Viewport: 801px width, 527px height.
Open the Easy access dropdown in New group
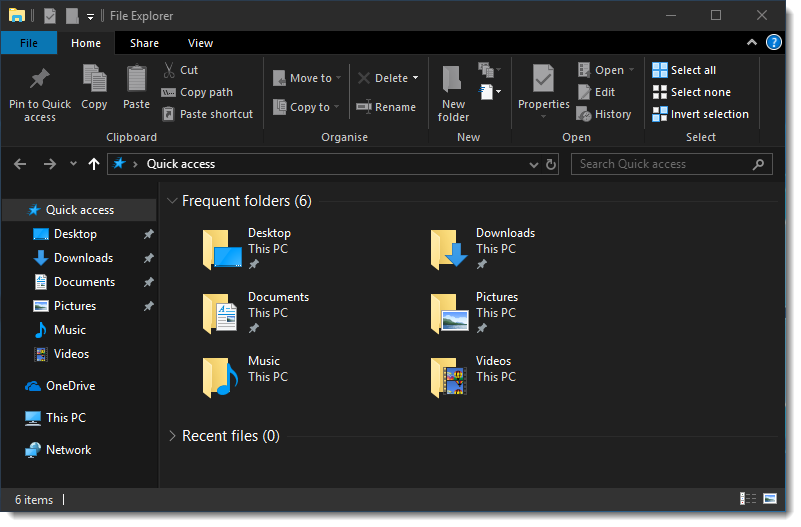click(x=489, y=69)
